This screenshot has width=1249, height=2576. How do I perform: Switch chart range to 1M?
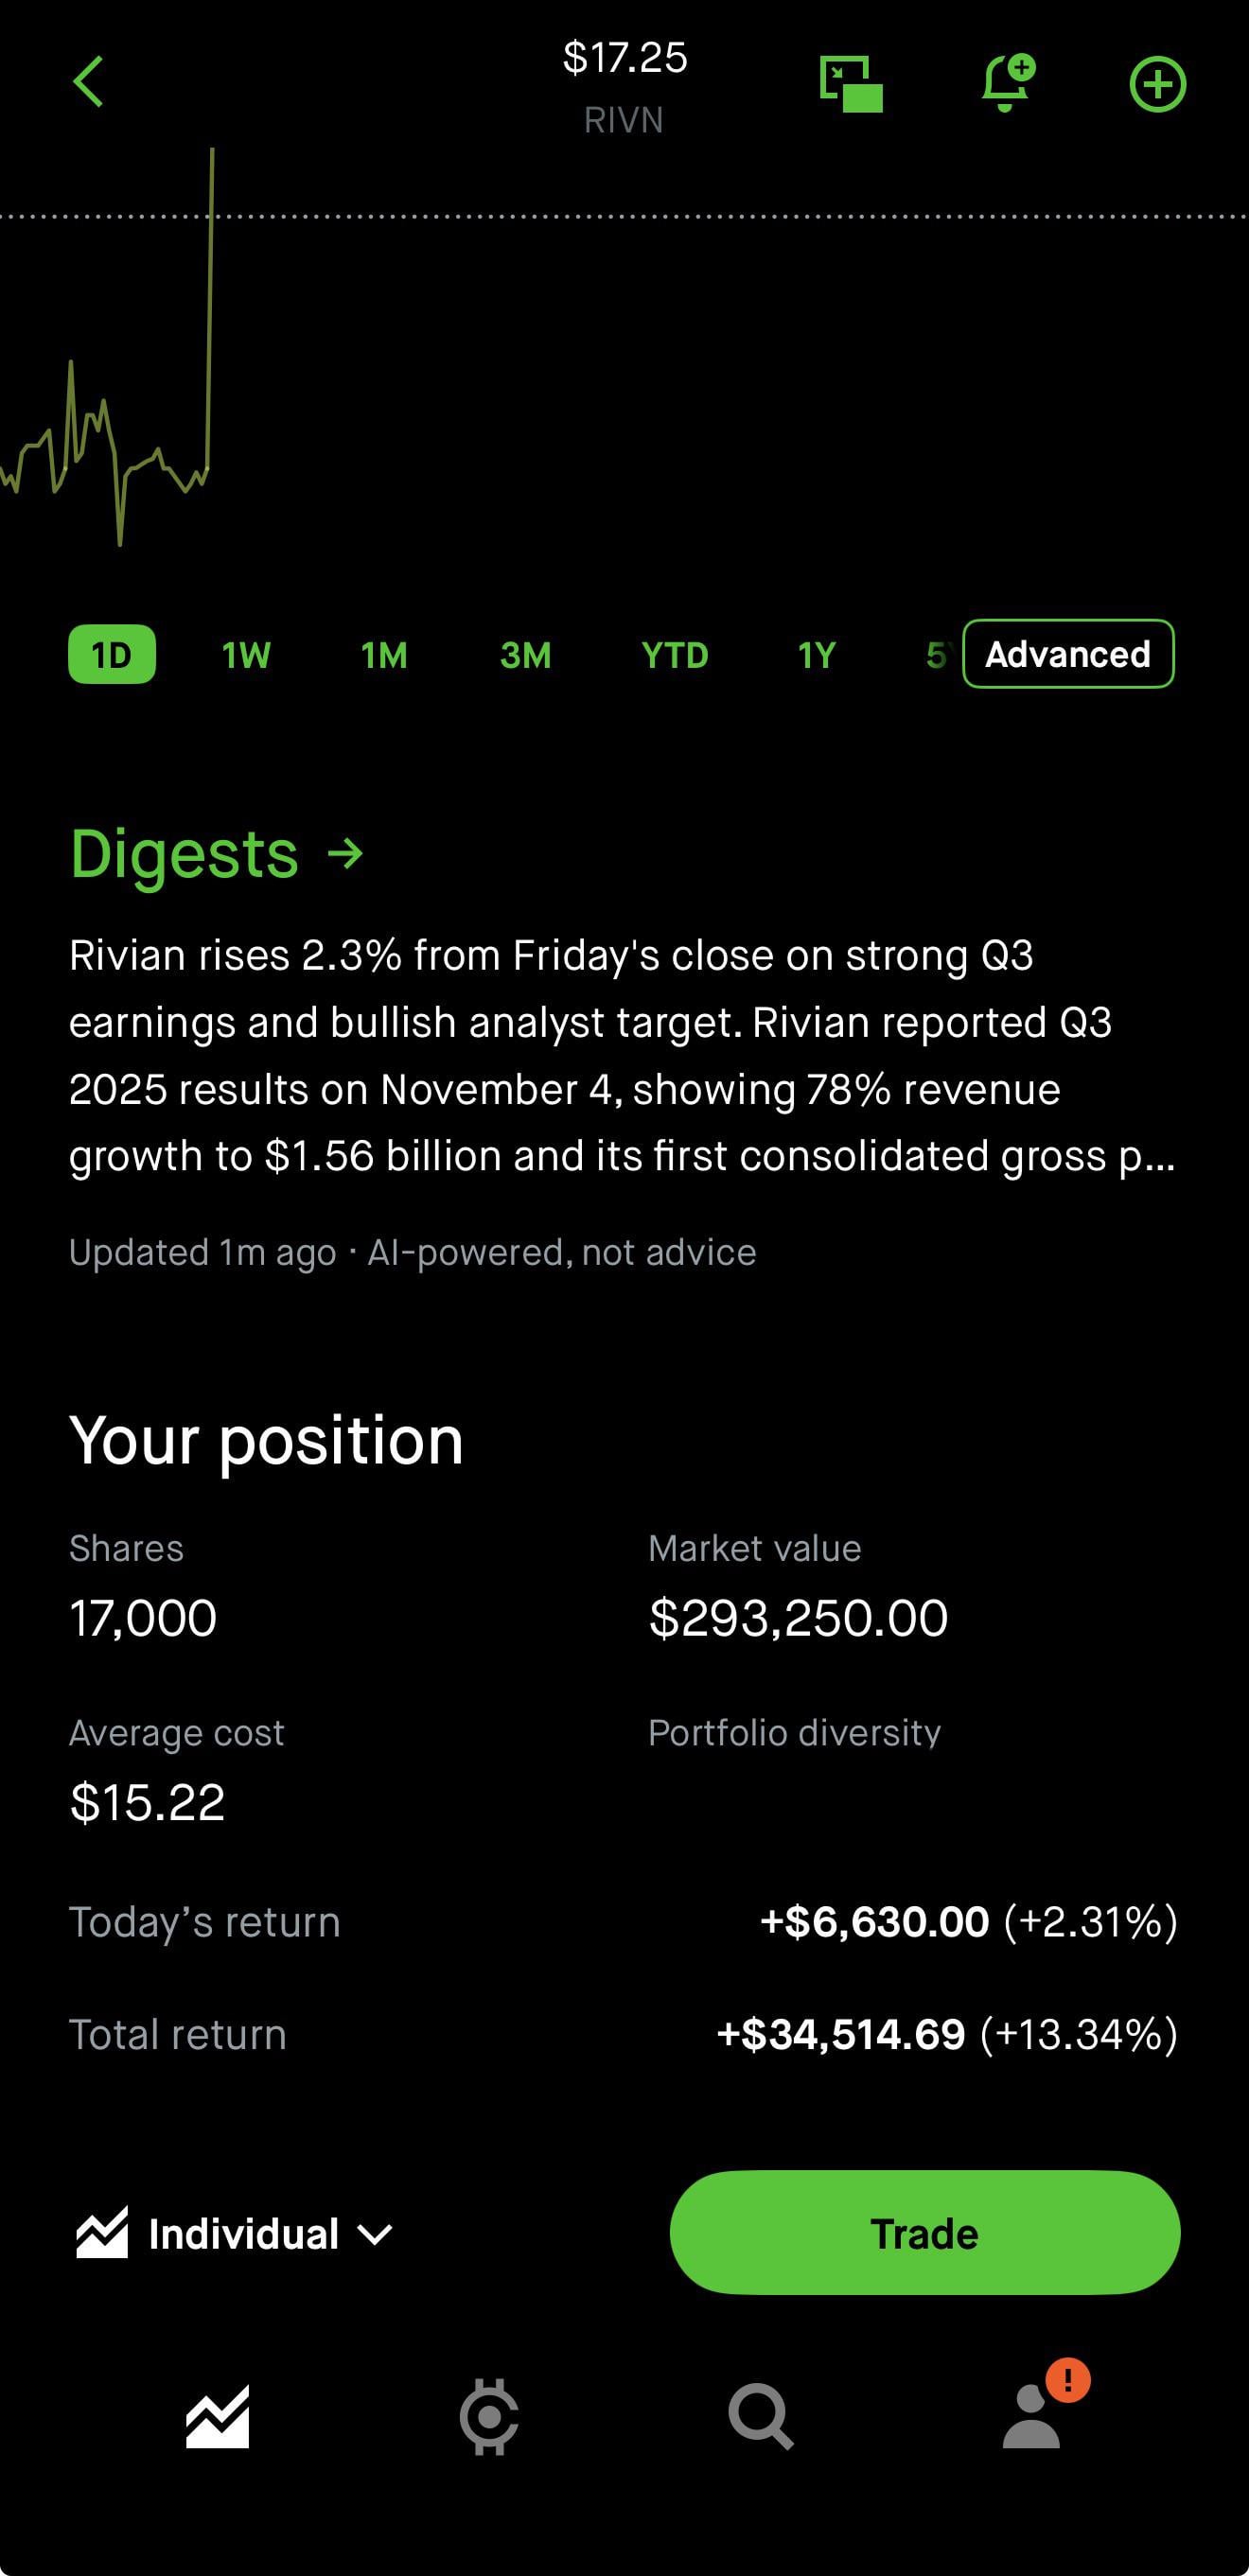(x=384, y=655)
